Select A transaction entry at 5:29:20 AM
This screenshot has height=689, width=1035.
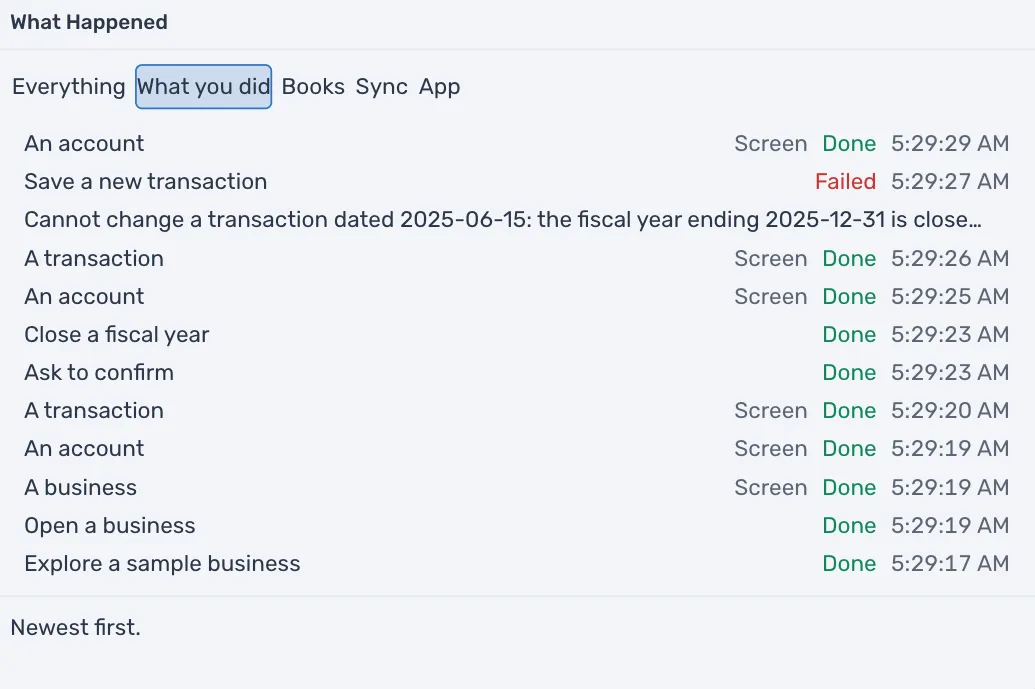tap(517, 410)
